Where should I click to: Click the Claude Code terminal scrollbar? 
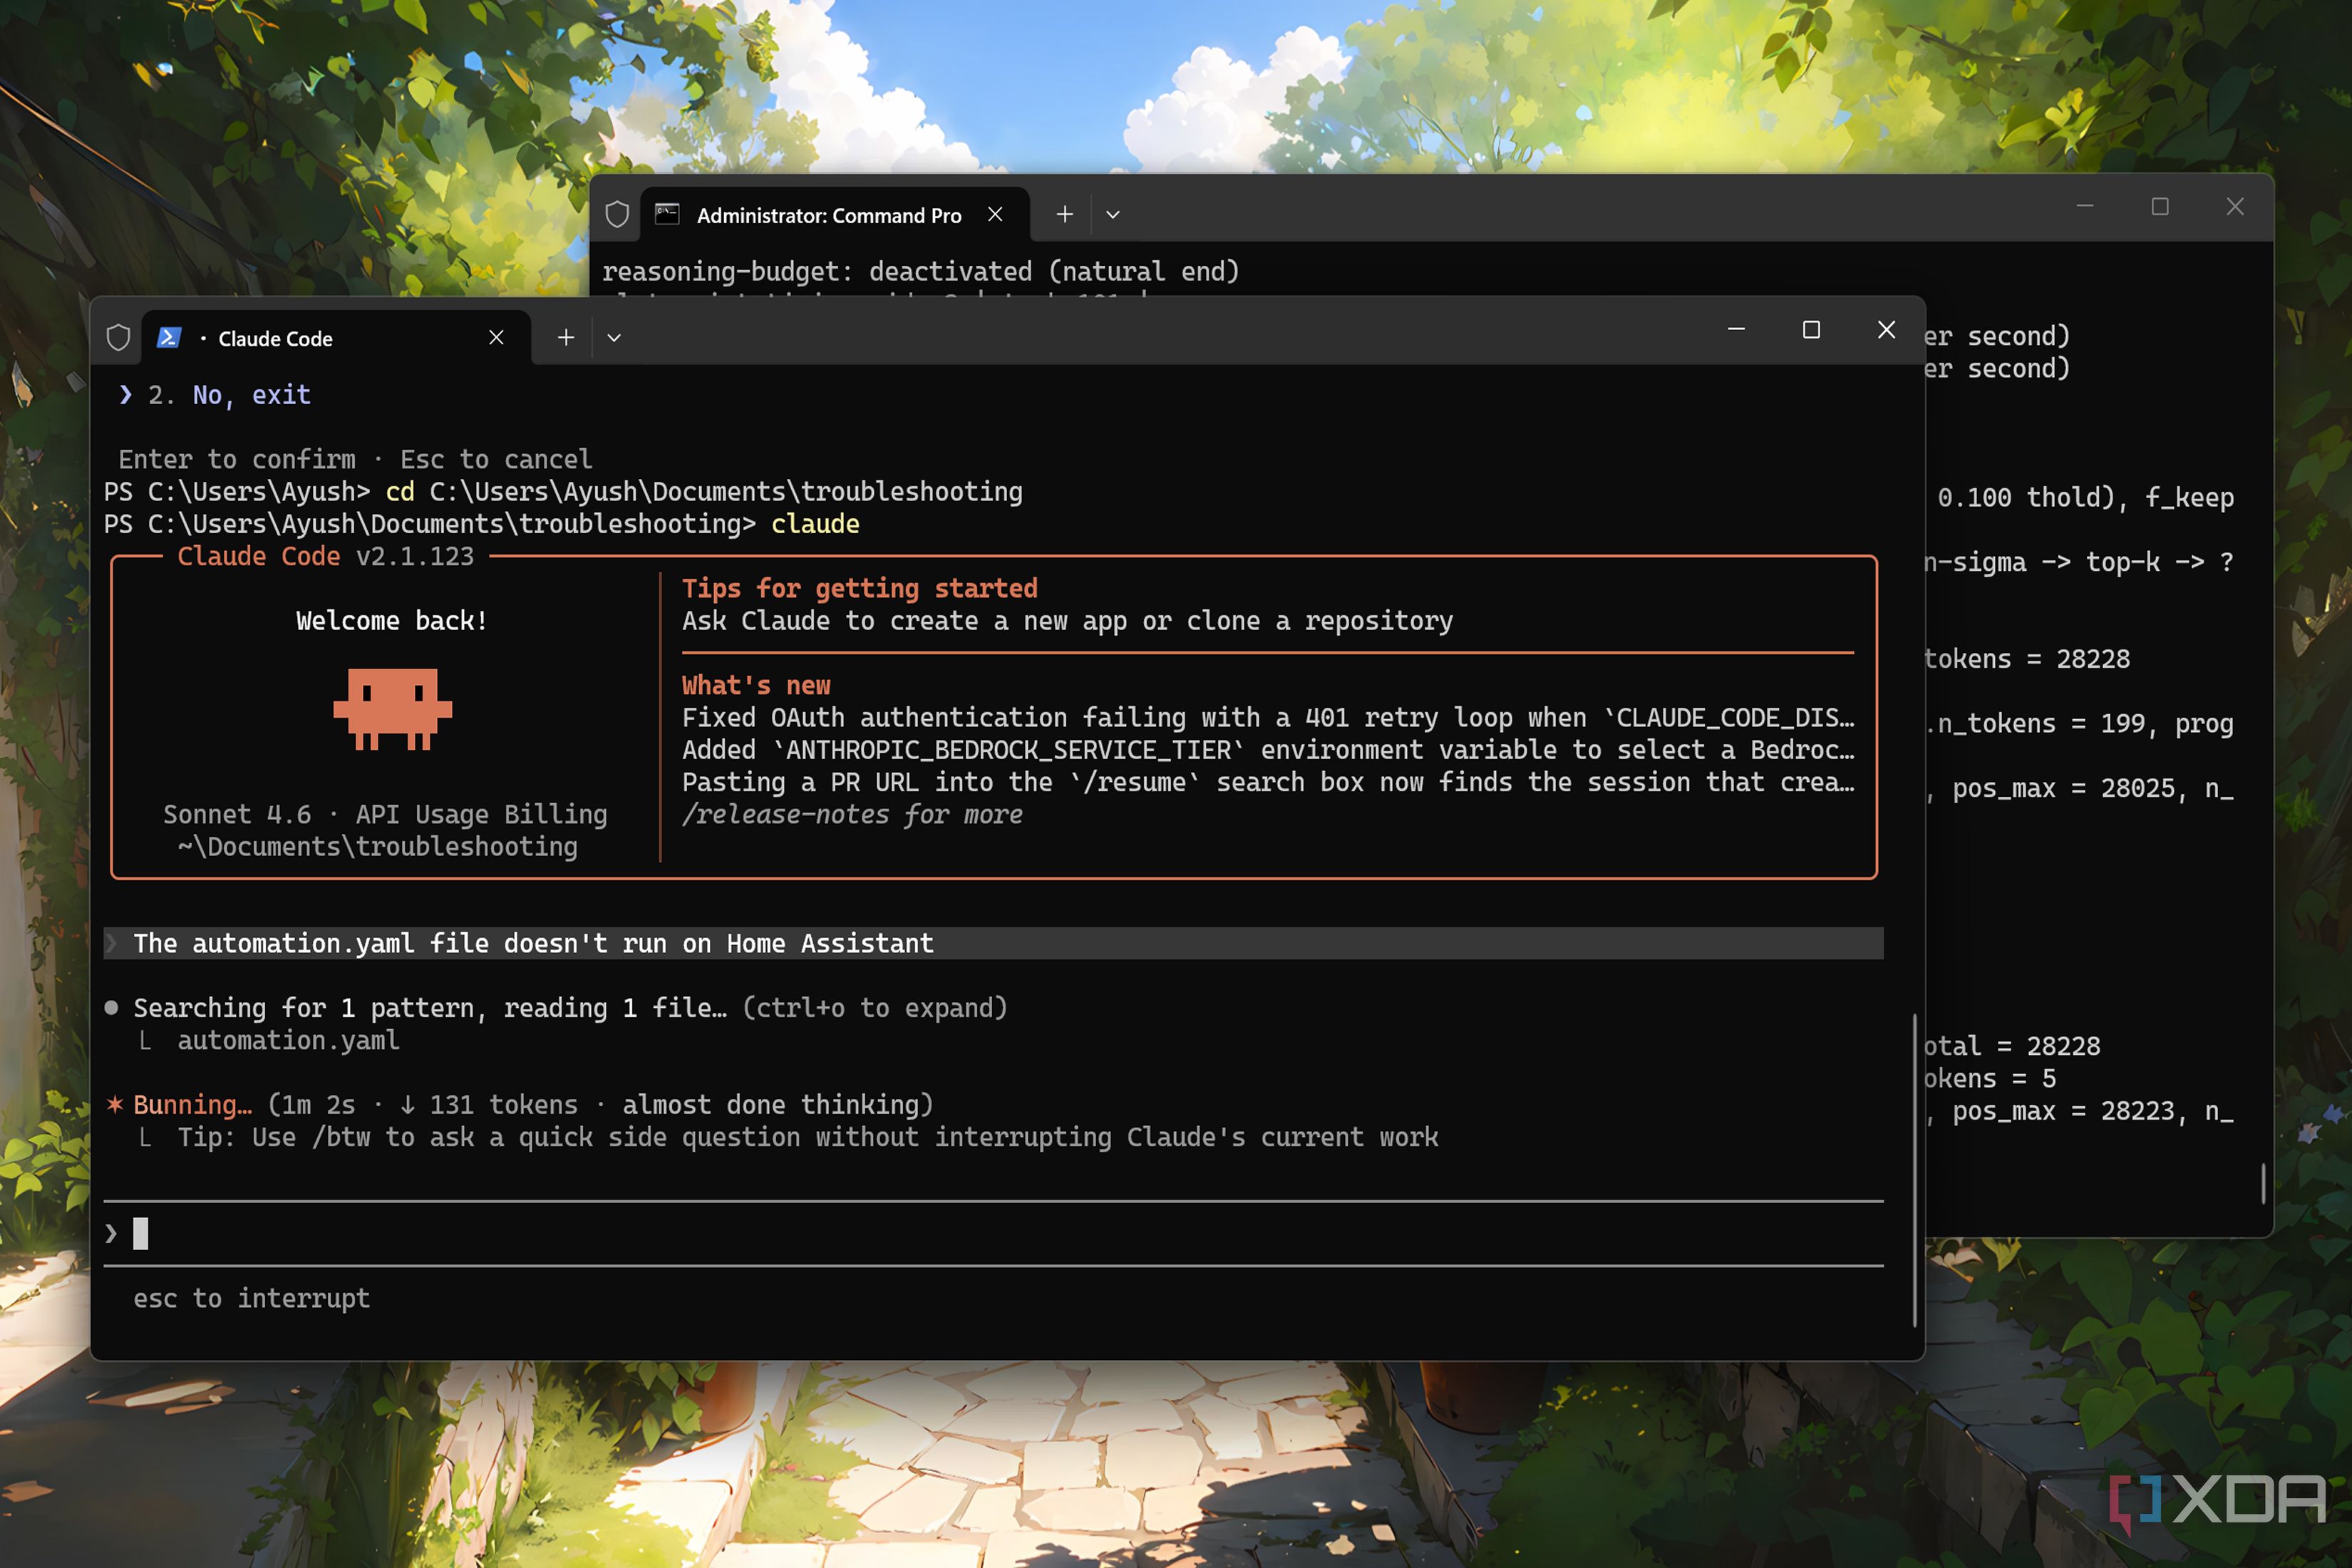pos(1914,1170)
